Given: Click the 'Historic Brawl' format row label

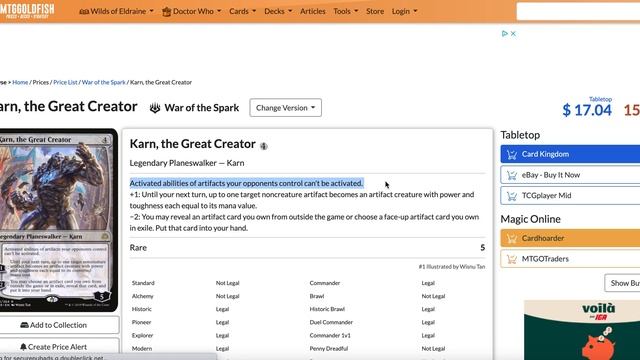Looking at the screenshot, I should click(327, 309).
